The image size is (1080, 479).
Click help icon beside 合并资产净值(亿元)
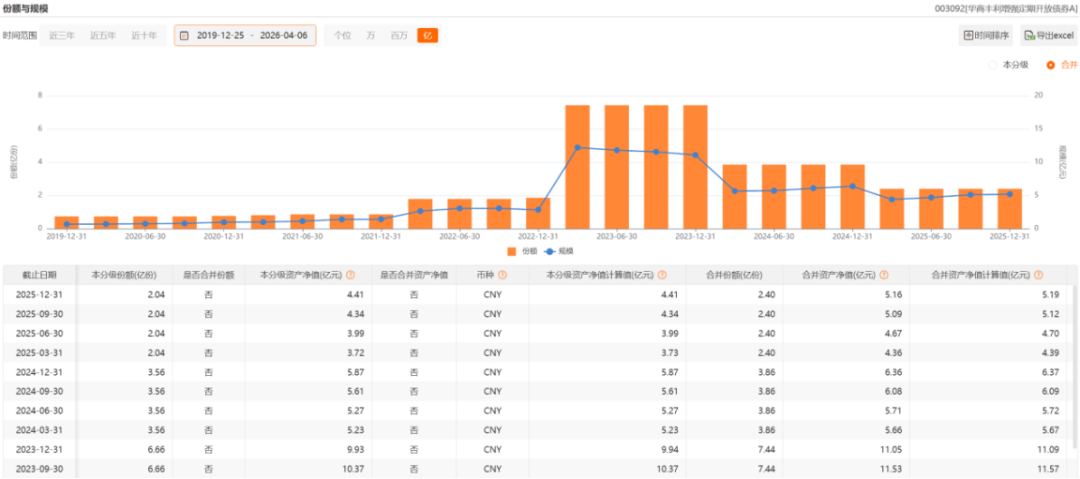882,274
